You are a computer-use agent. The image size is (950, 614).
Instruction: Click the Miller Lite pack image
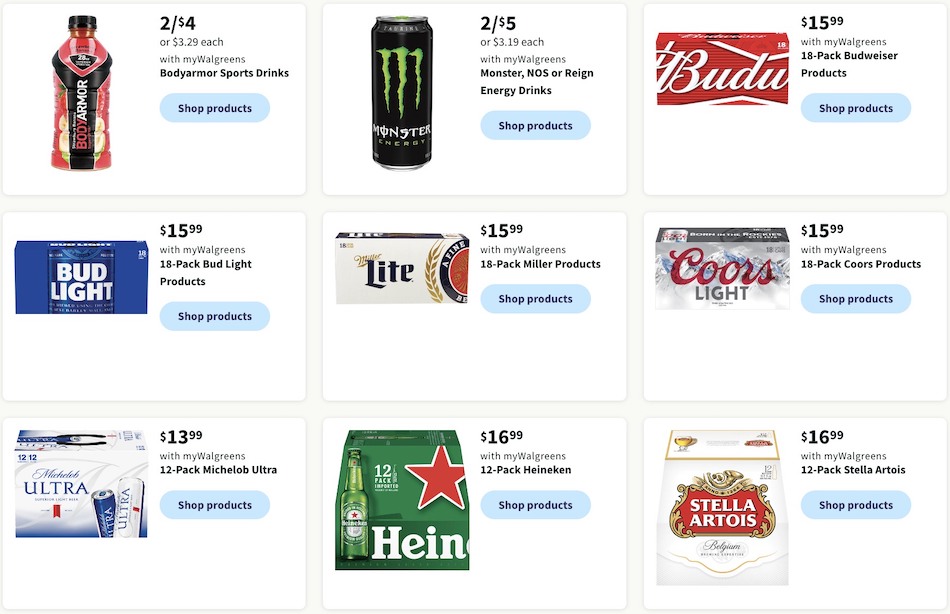click(402, 268)
